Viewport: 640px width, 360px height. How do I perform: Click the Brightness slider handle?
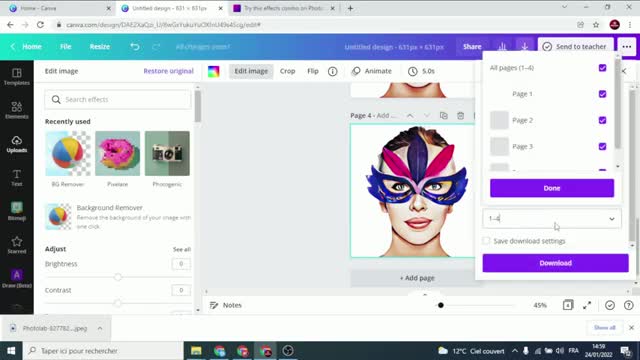(118, 277)
